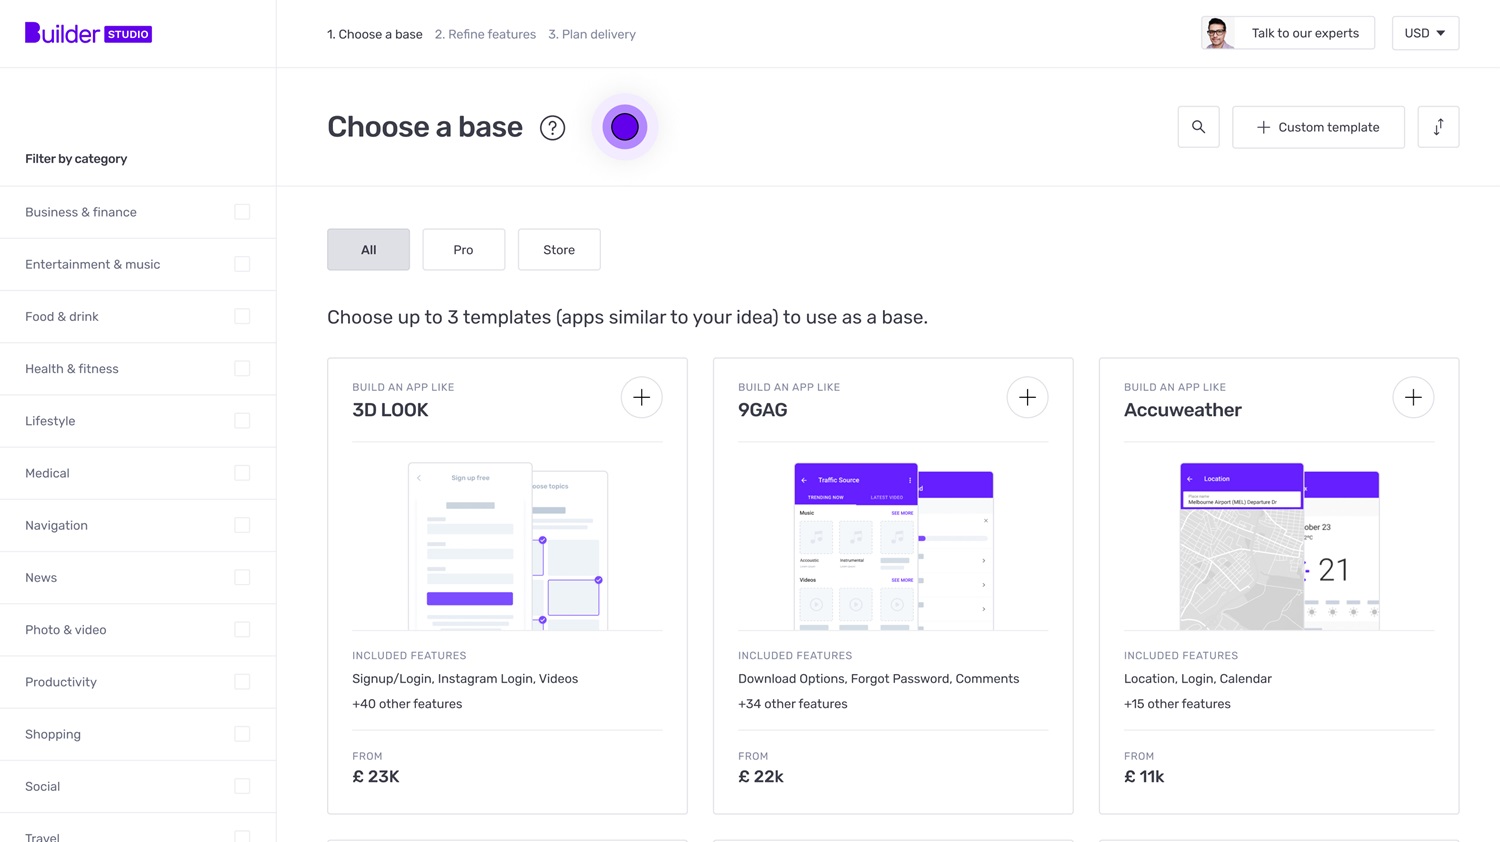Open the template search icon
Image resolution: width=1500 pixels, height=842 pixels.
pos(1198,127)
